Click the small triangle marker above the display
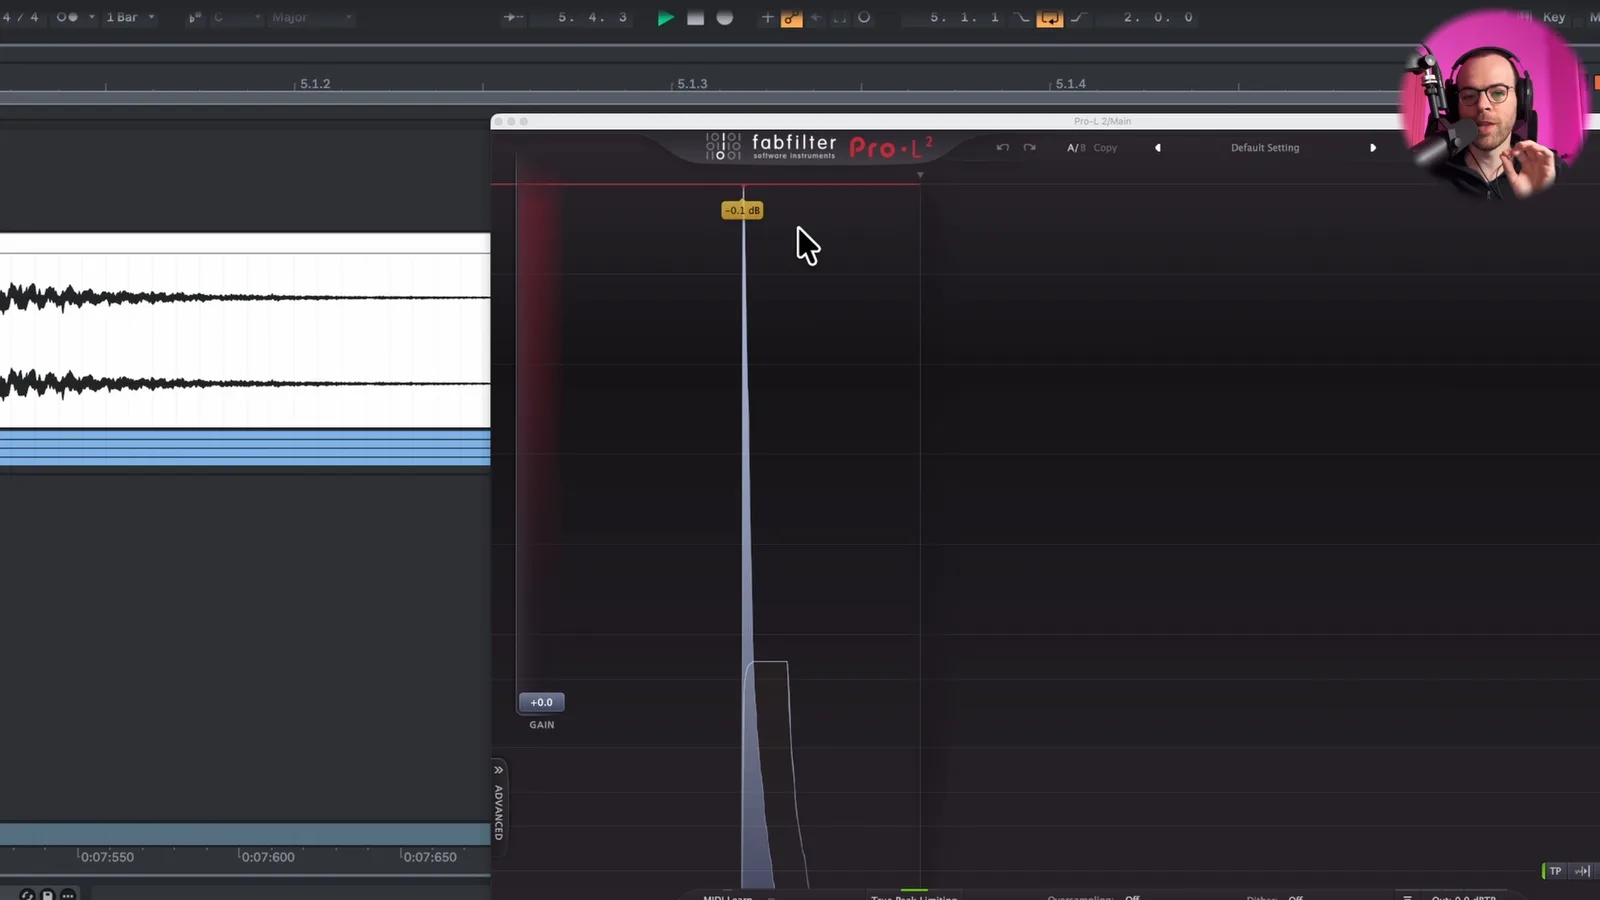1600x900 pixels. (x=920, y=175)
